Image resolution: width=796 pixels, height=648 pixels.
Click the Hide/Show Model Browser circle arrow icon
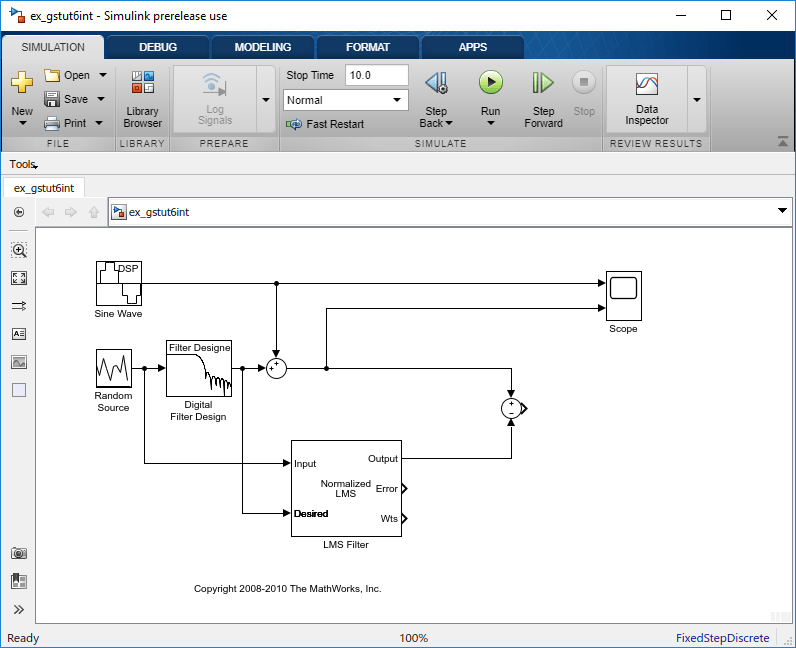click(x=19, y=212)
